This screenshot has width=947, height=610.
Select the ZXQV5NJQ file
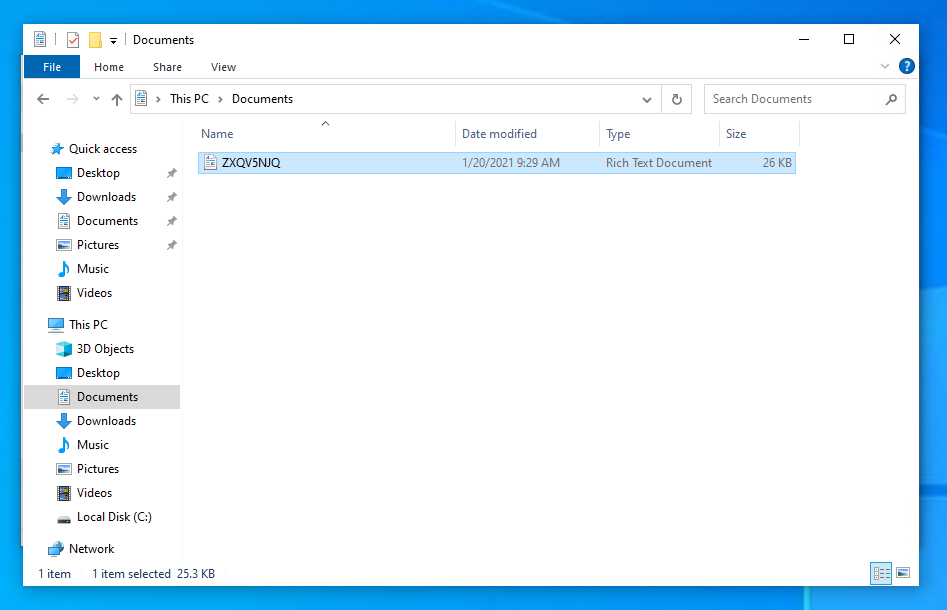(x=496, y=163)
